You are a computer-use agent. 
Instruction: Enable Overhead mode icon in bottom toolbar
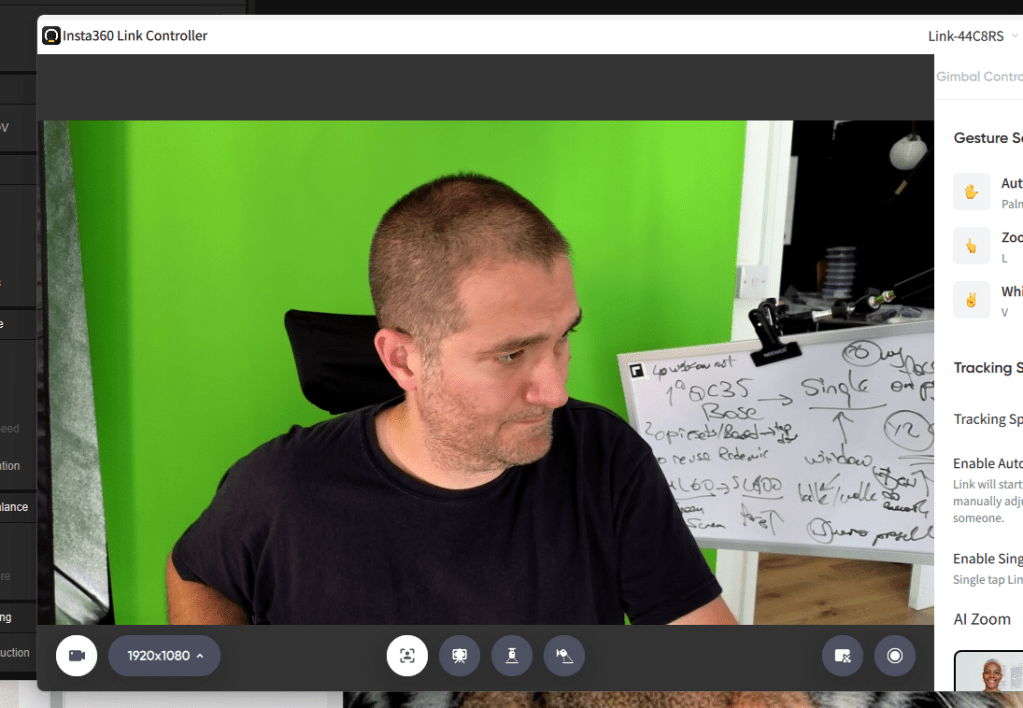(x=512, y=655)
